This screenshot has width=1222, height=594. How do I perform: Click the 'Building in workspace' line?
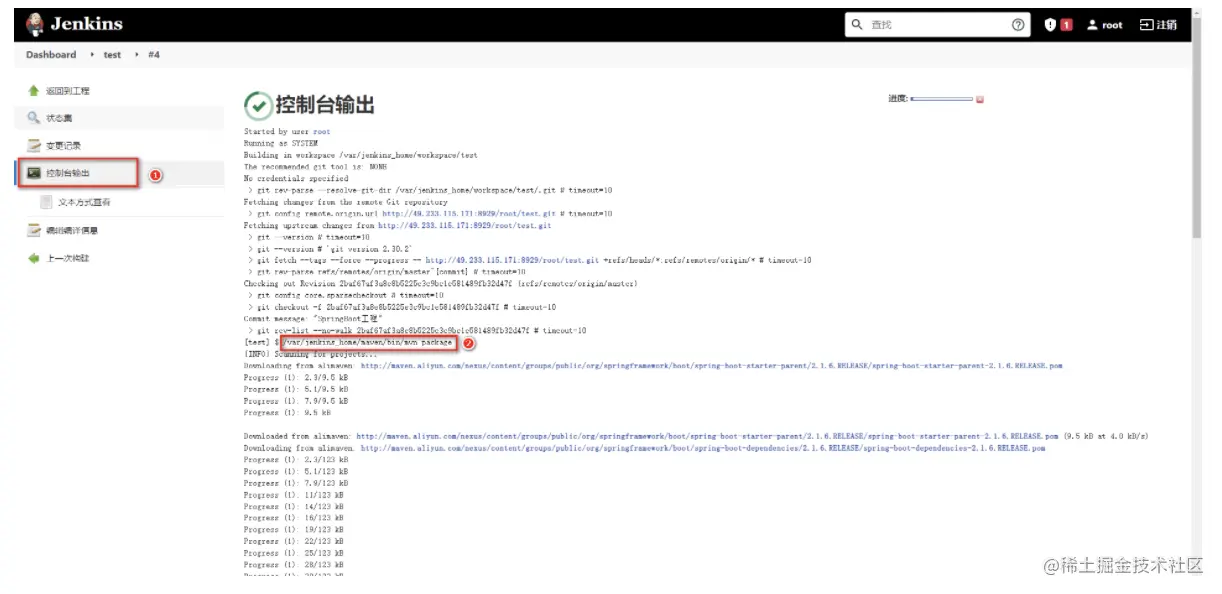tap(360, 156)
